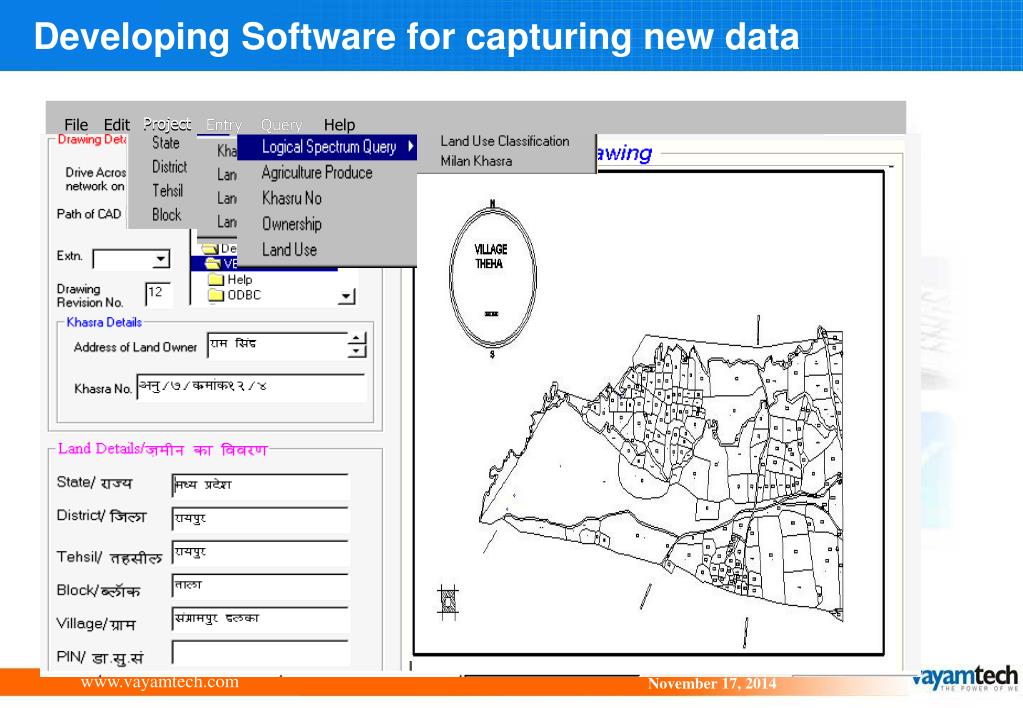Expand the Extn. dropdown
This screenshot has height=708, width=1023.
(x=160, y=259)
